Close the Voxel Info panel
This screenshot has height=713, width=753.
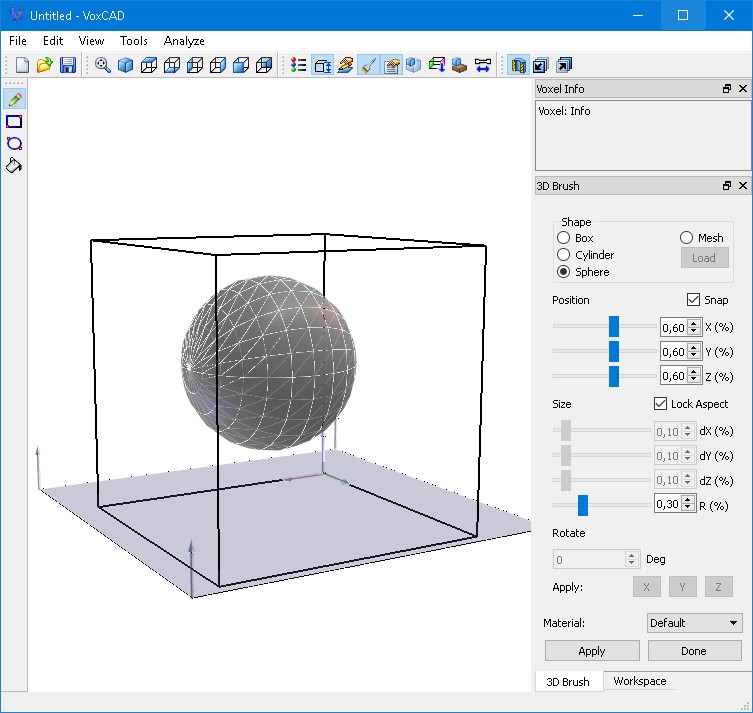(742, 88)
